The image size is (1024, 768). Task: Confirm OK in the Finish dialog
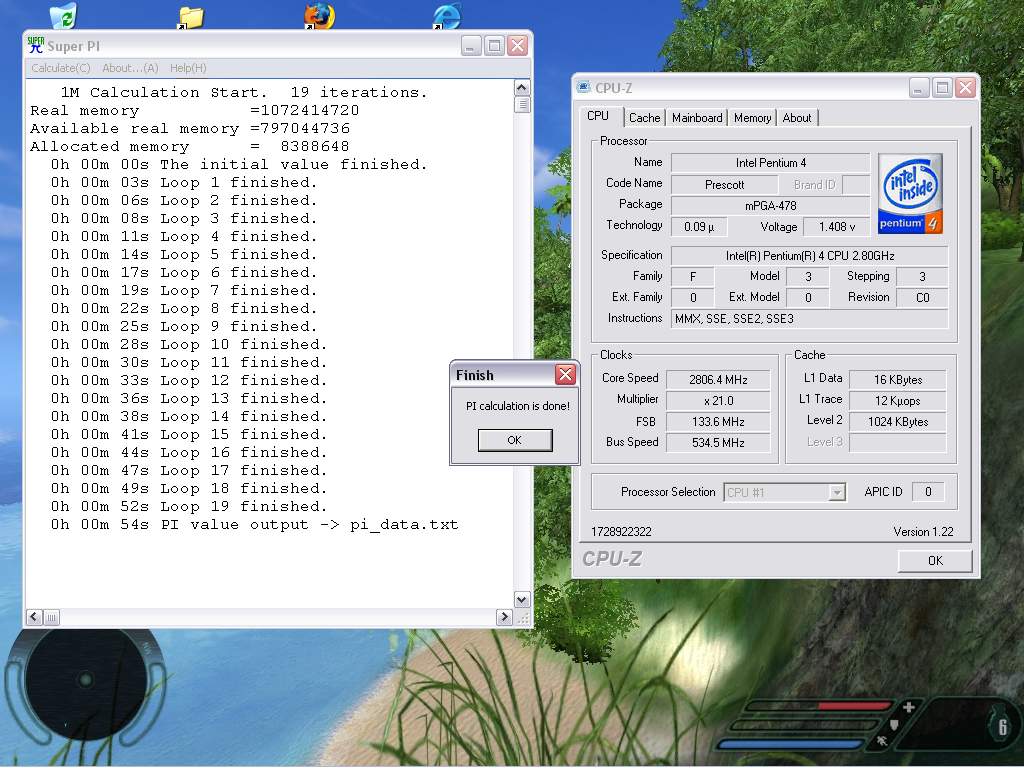515,440
